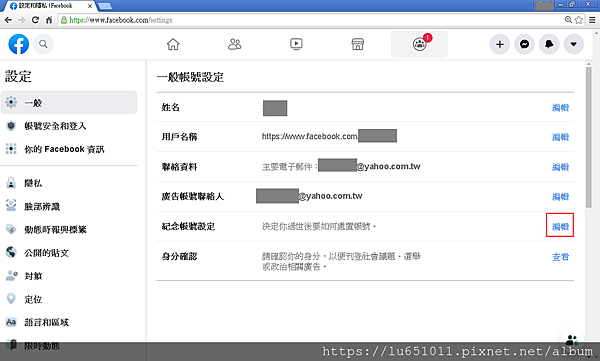Go to the Home feed icon

173,44
